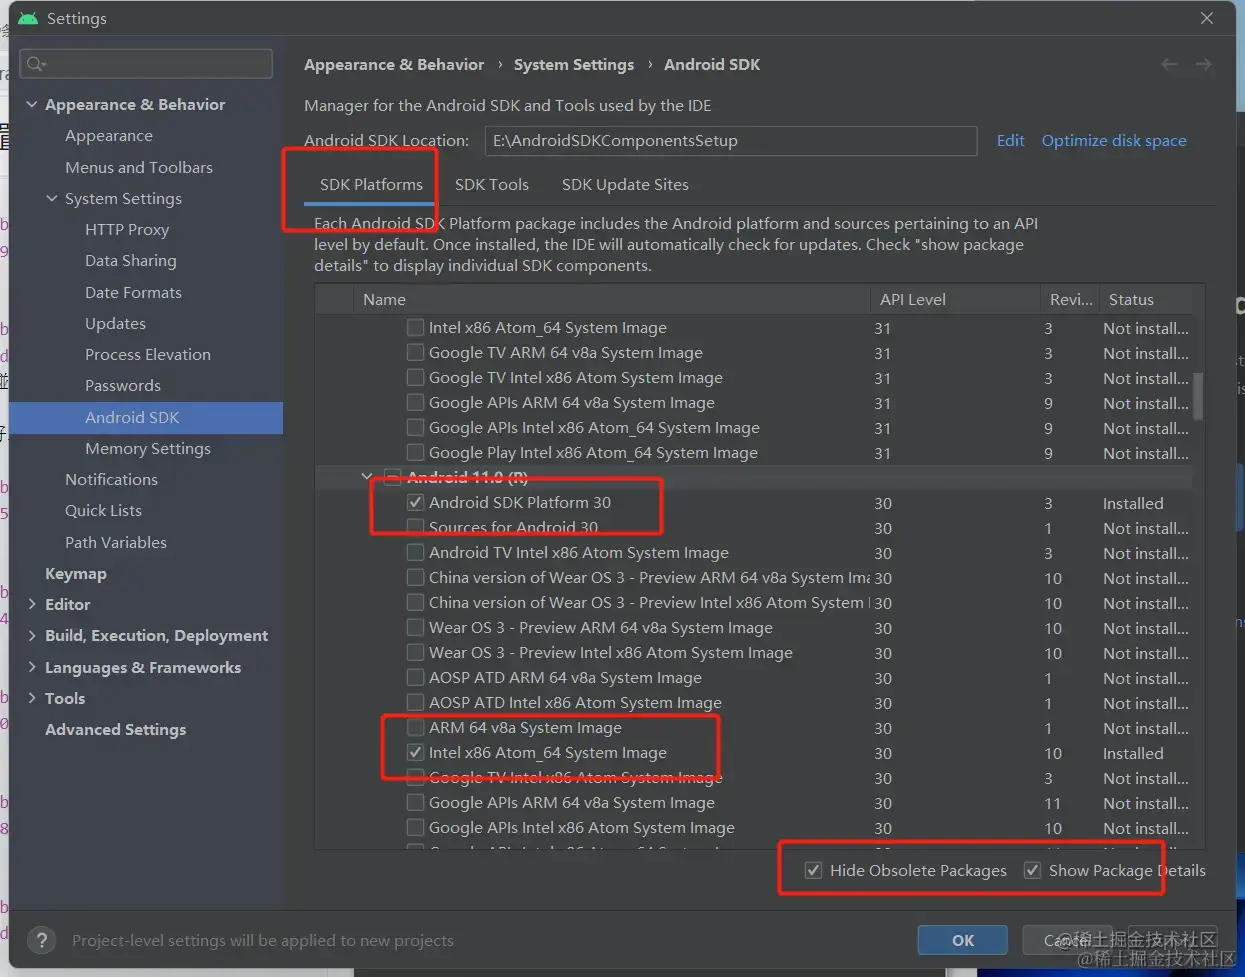Switch to SDK Tools tab
This screenshot has height=977, width=1245.
pyautogui.click(x=492, y=185)
